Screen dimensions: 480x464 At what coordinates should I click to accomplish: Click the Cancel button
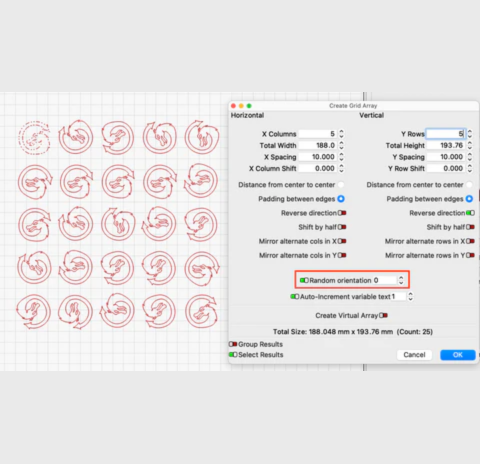(x=414, y=355)
